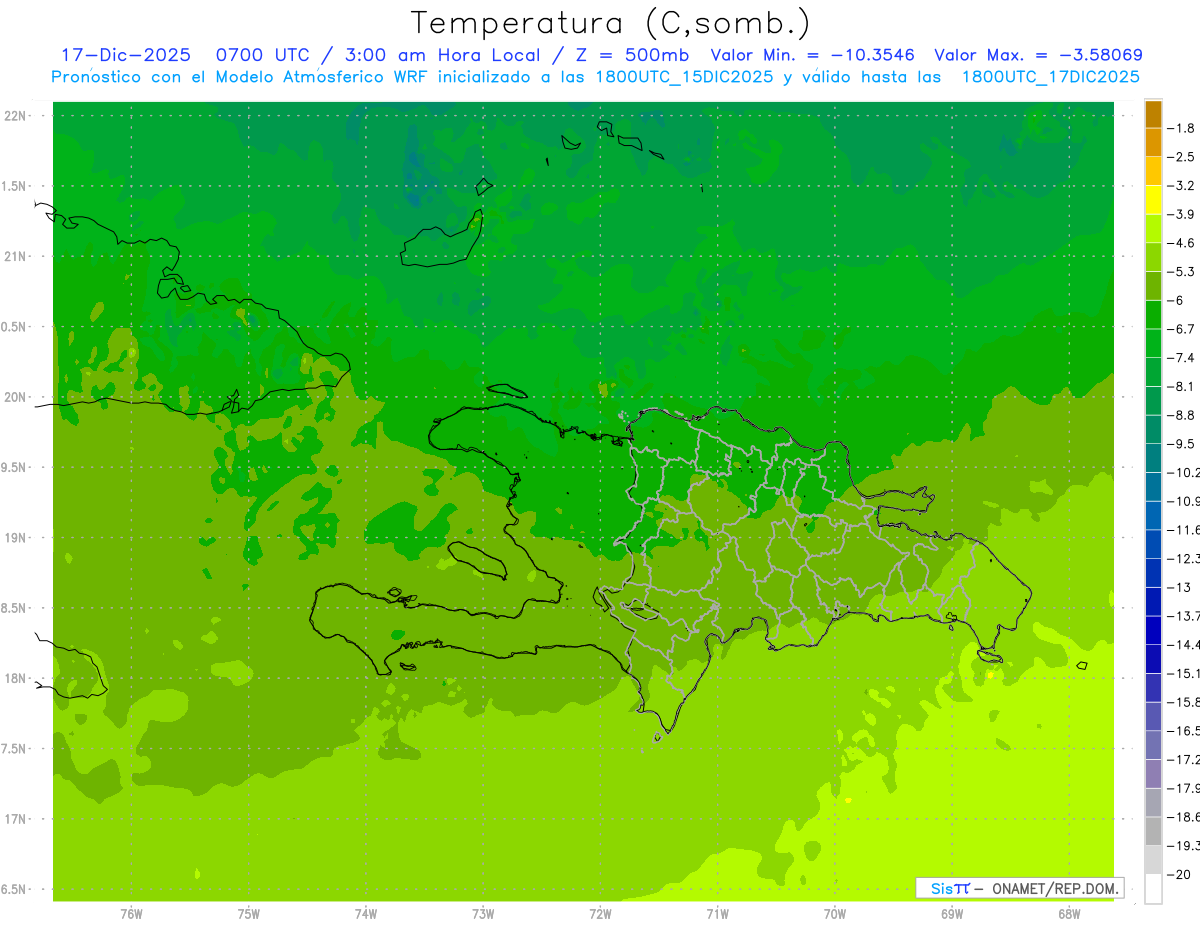This screenshot has width=1200, height=927.
Task: Click the '19N' latitude label
Action: tap(15, 538)
